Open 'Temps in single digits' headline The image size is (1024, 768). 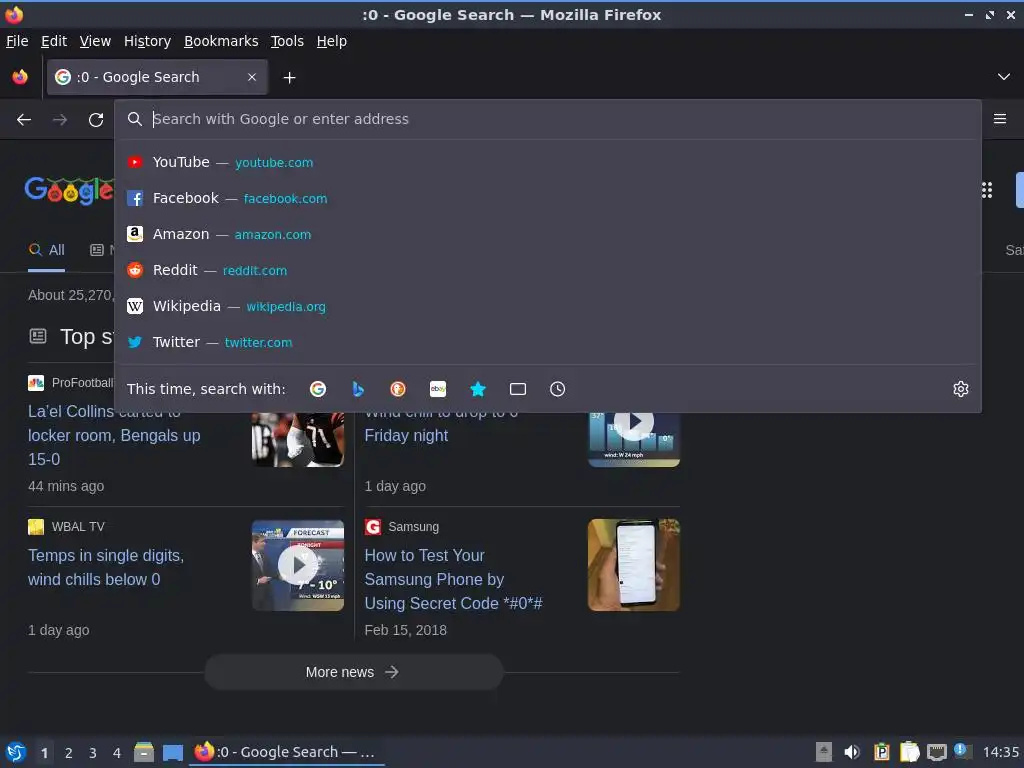(x=106, y=568)
